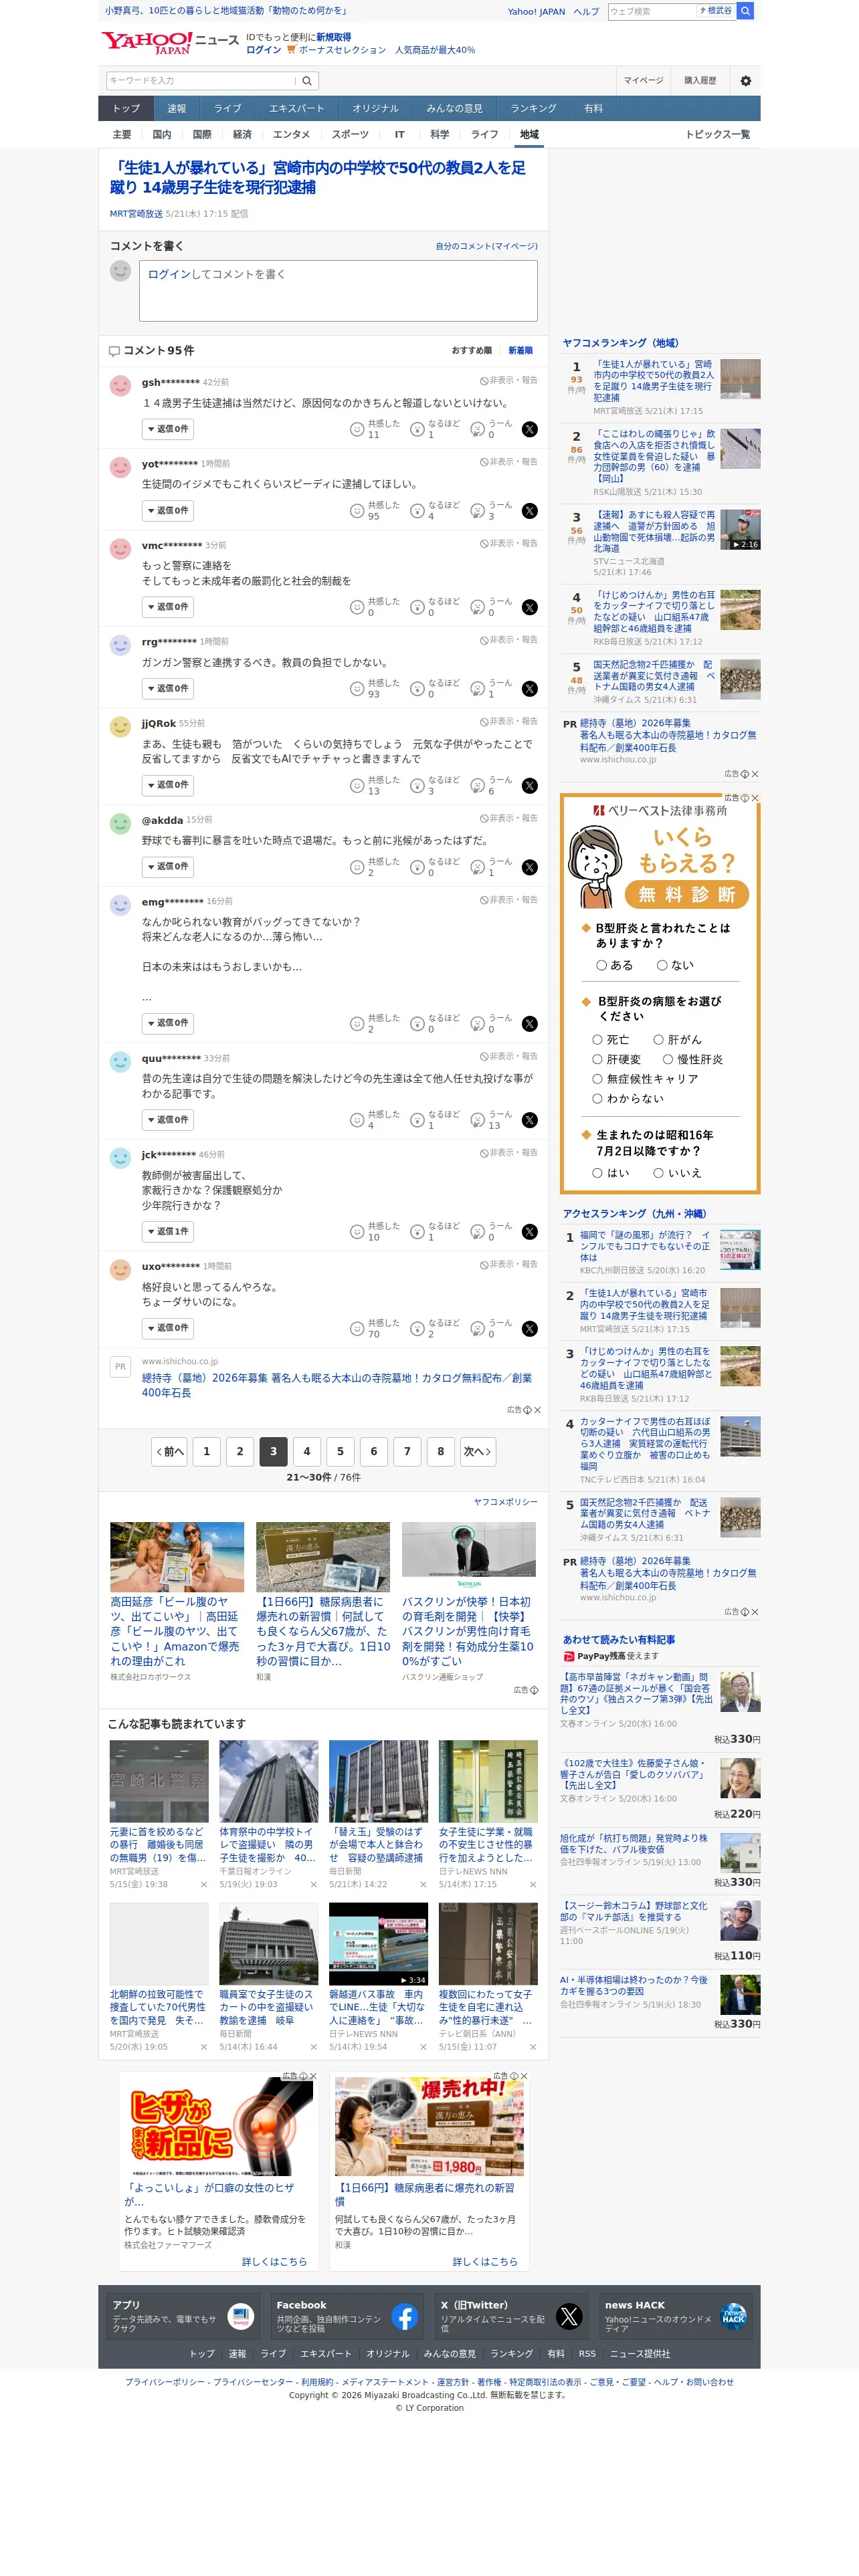This screenshot has width=859, height=2576.
Task: Go to comment page 4
Action: (x=307, y=1452)
